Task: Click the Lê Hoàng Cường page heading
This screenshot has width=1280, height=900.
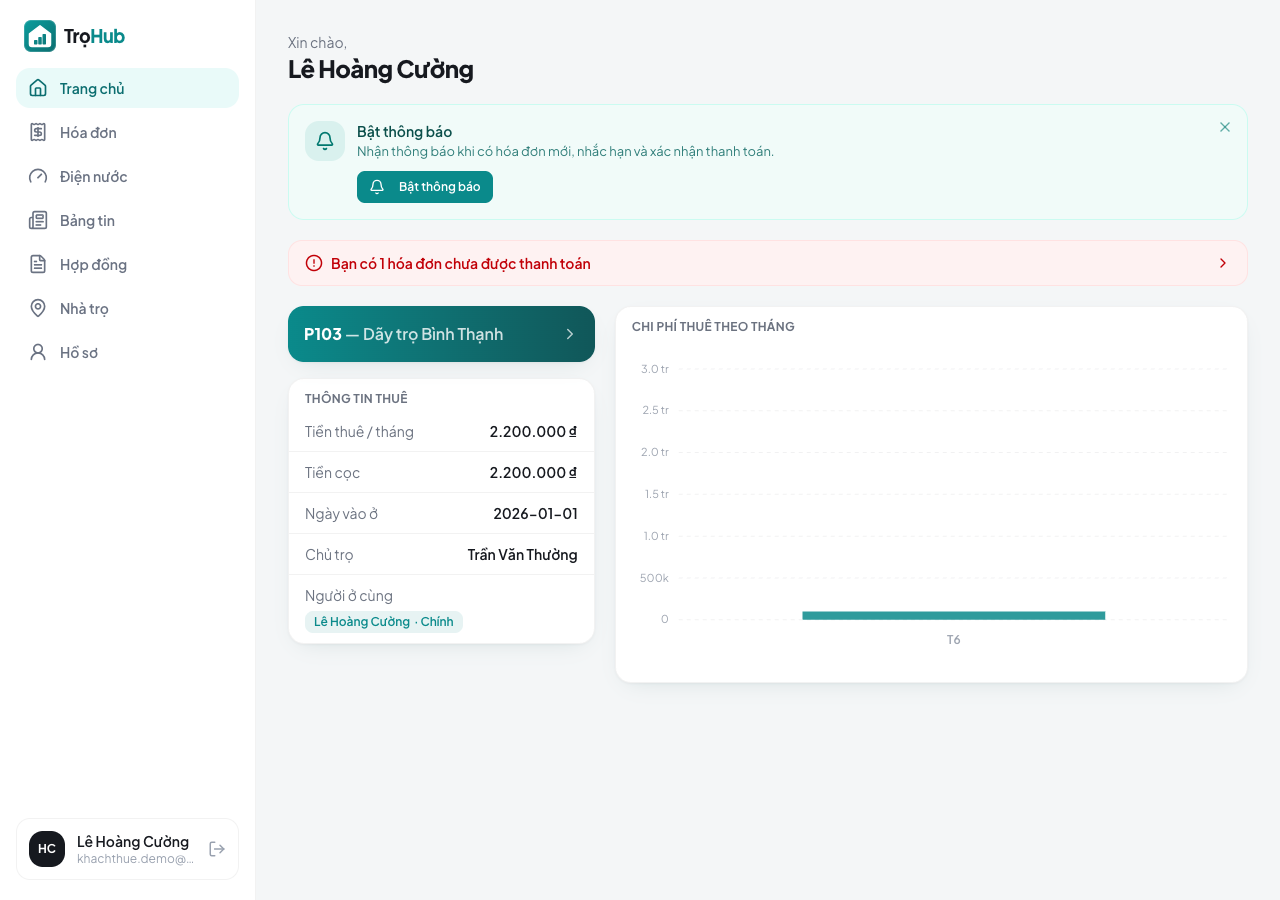Action: click(x=381, y=69)
